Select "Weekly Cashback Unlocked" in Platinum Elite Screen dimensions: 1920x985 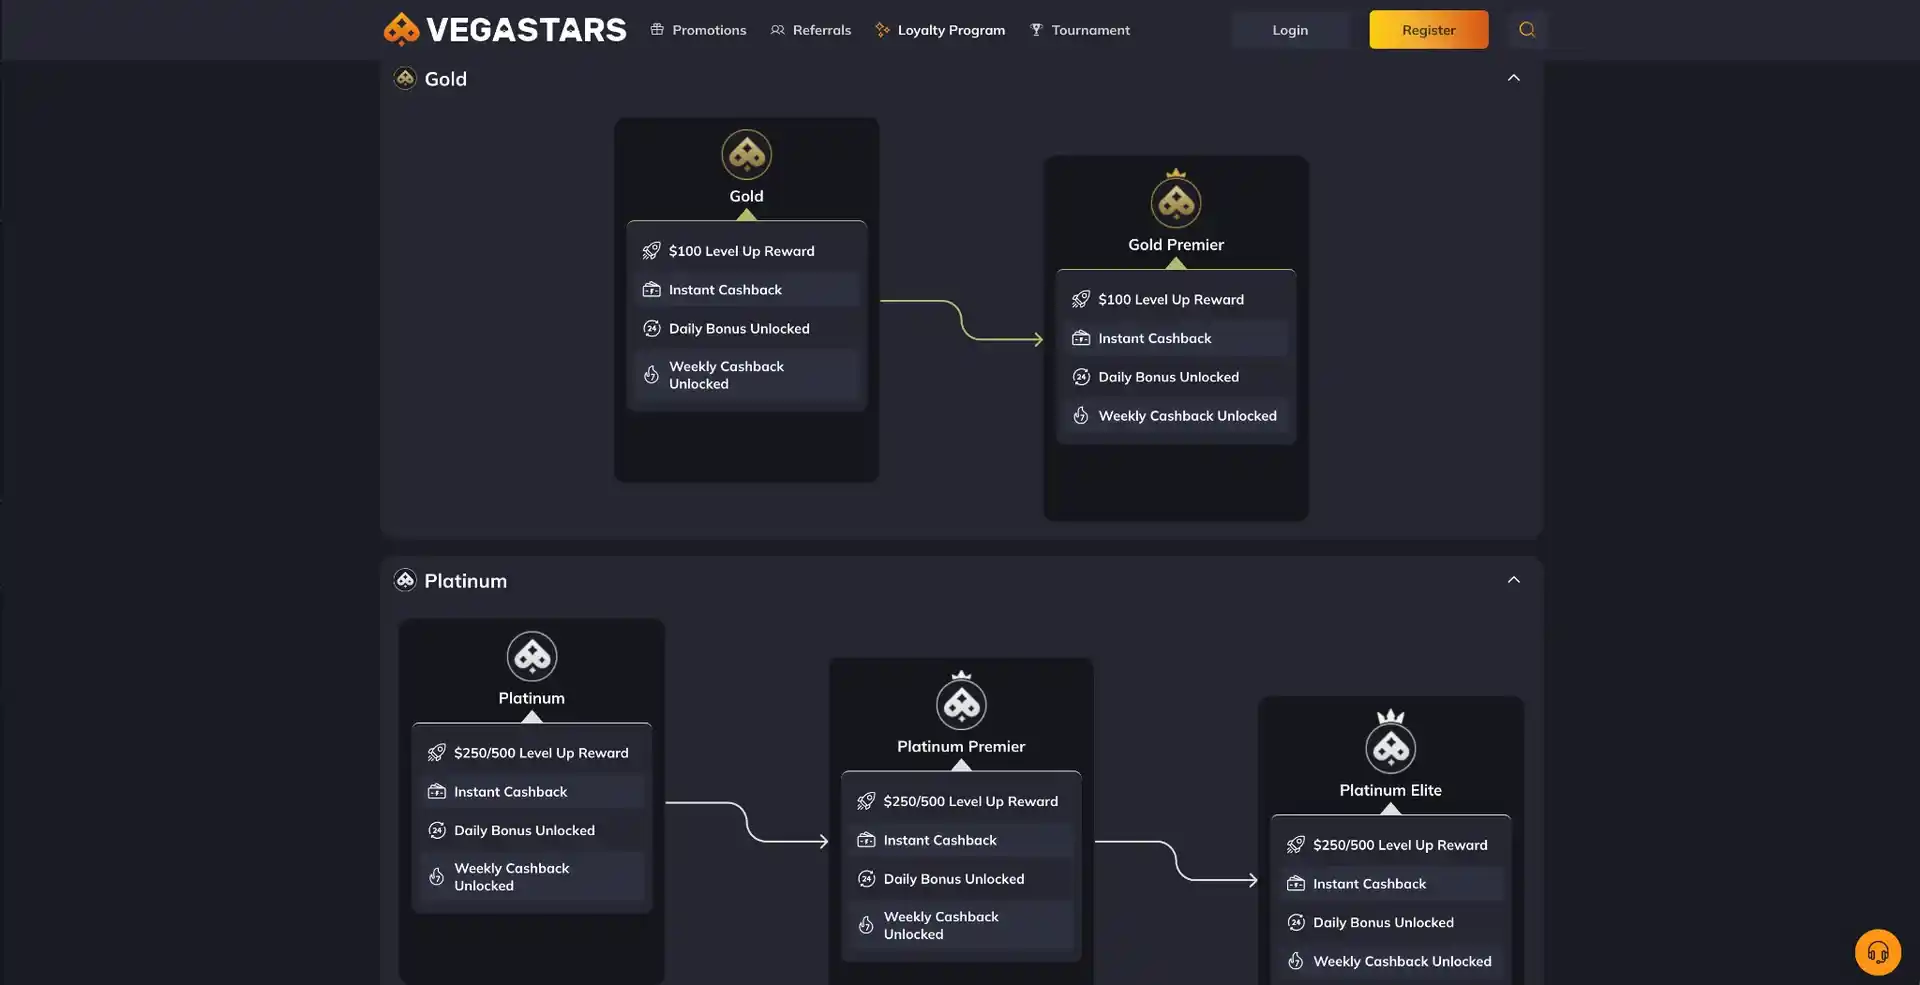pos(1402,961)
